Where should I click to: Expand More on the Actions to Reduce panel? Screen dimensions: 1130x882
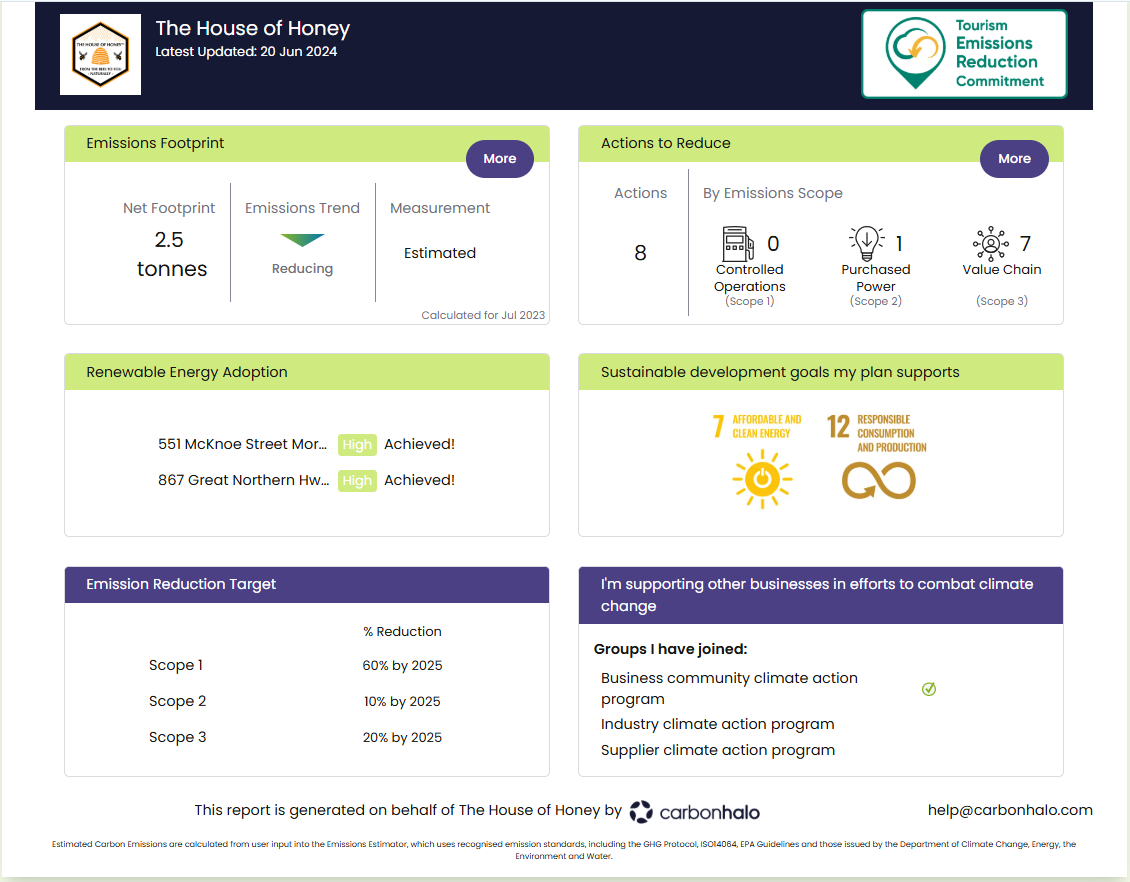[x=1014, y=158]
